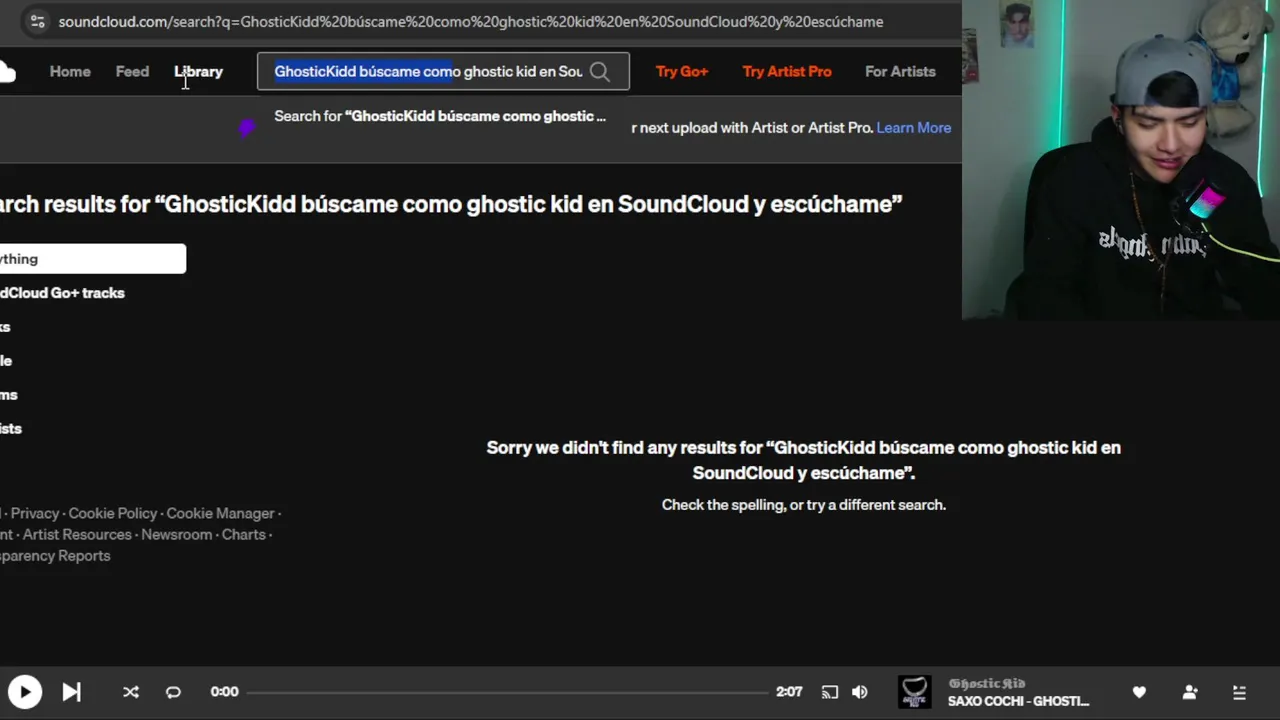
Task: Open the SAXO COCHI track title
Action: (1018, 701)
